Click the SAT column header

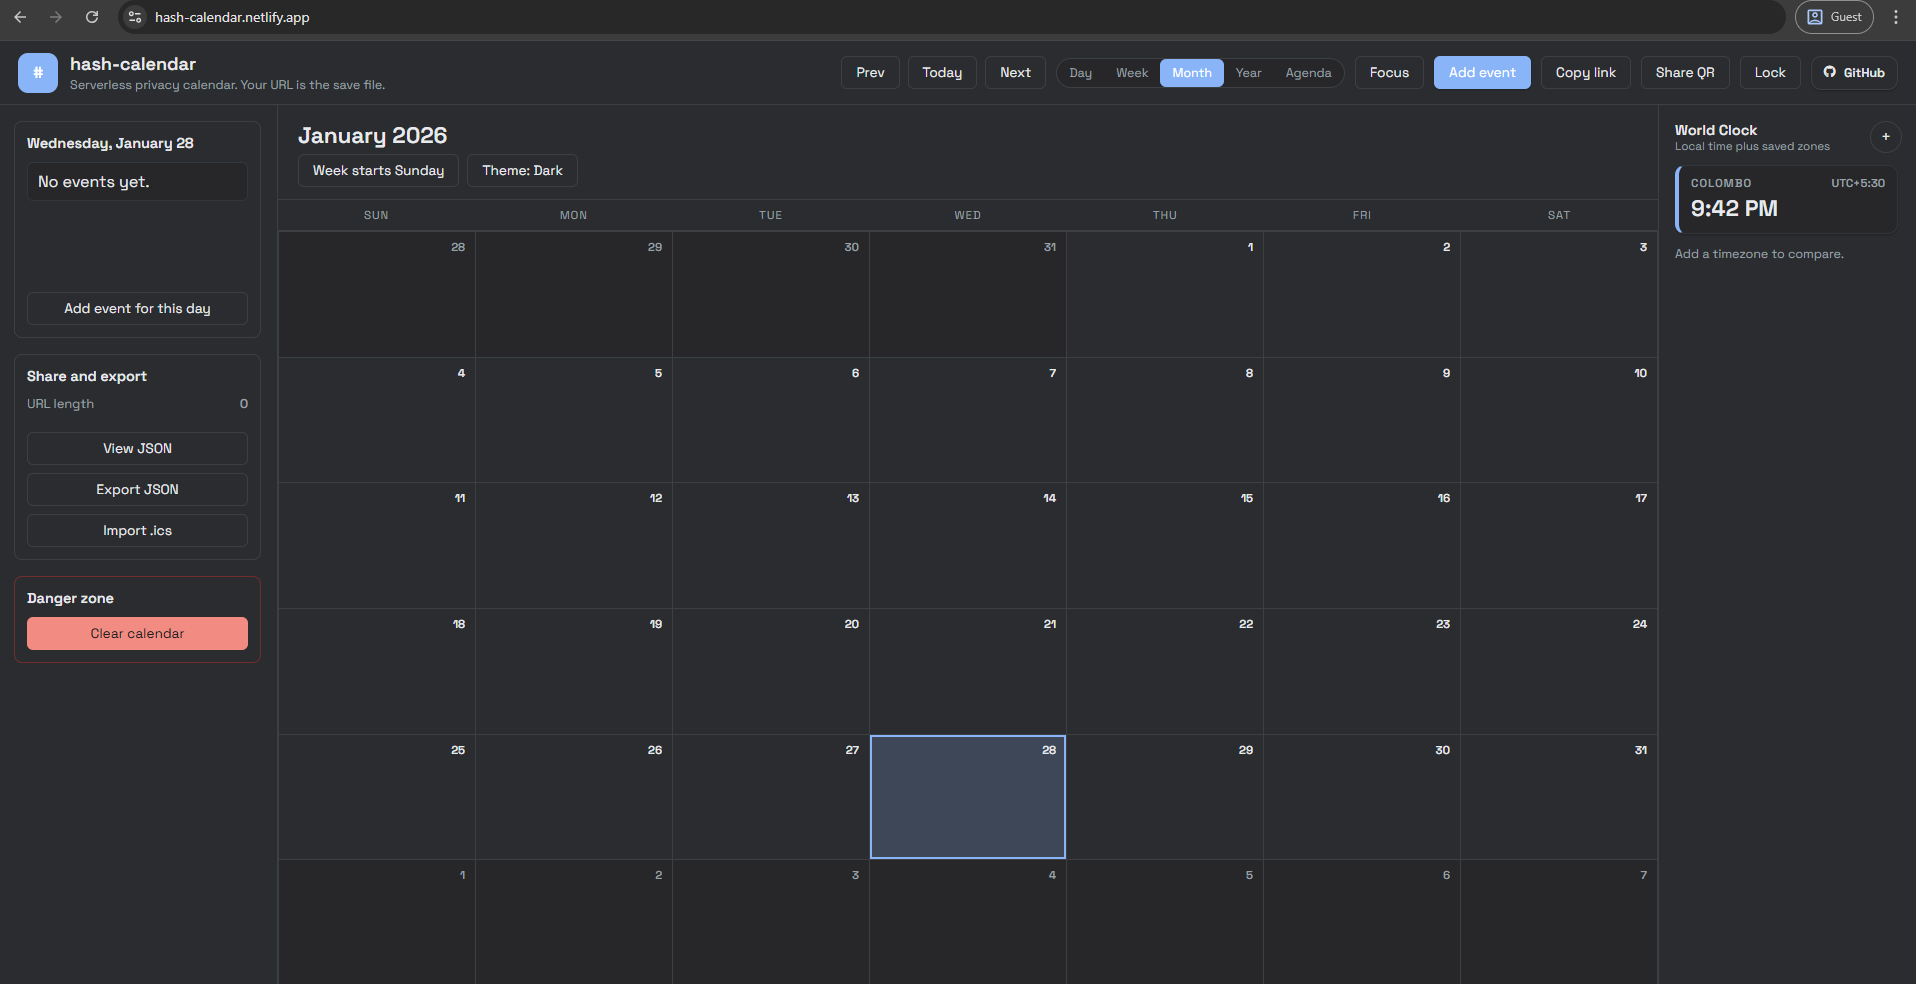[x=1558, y=215]
